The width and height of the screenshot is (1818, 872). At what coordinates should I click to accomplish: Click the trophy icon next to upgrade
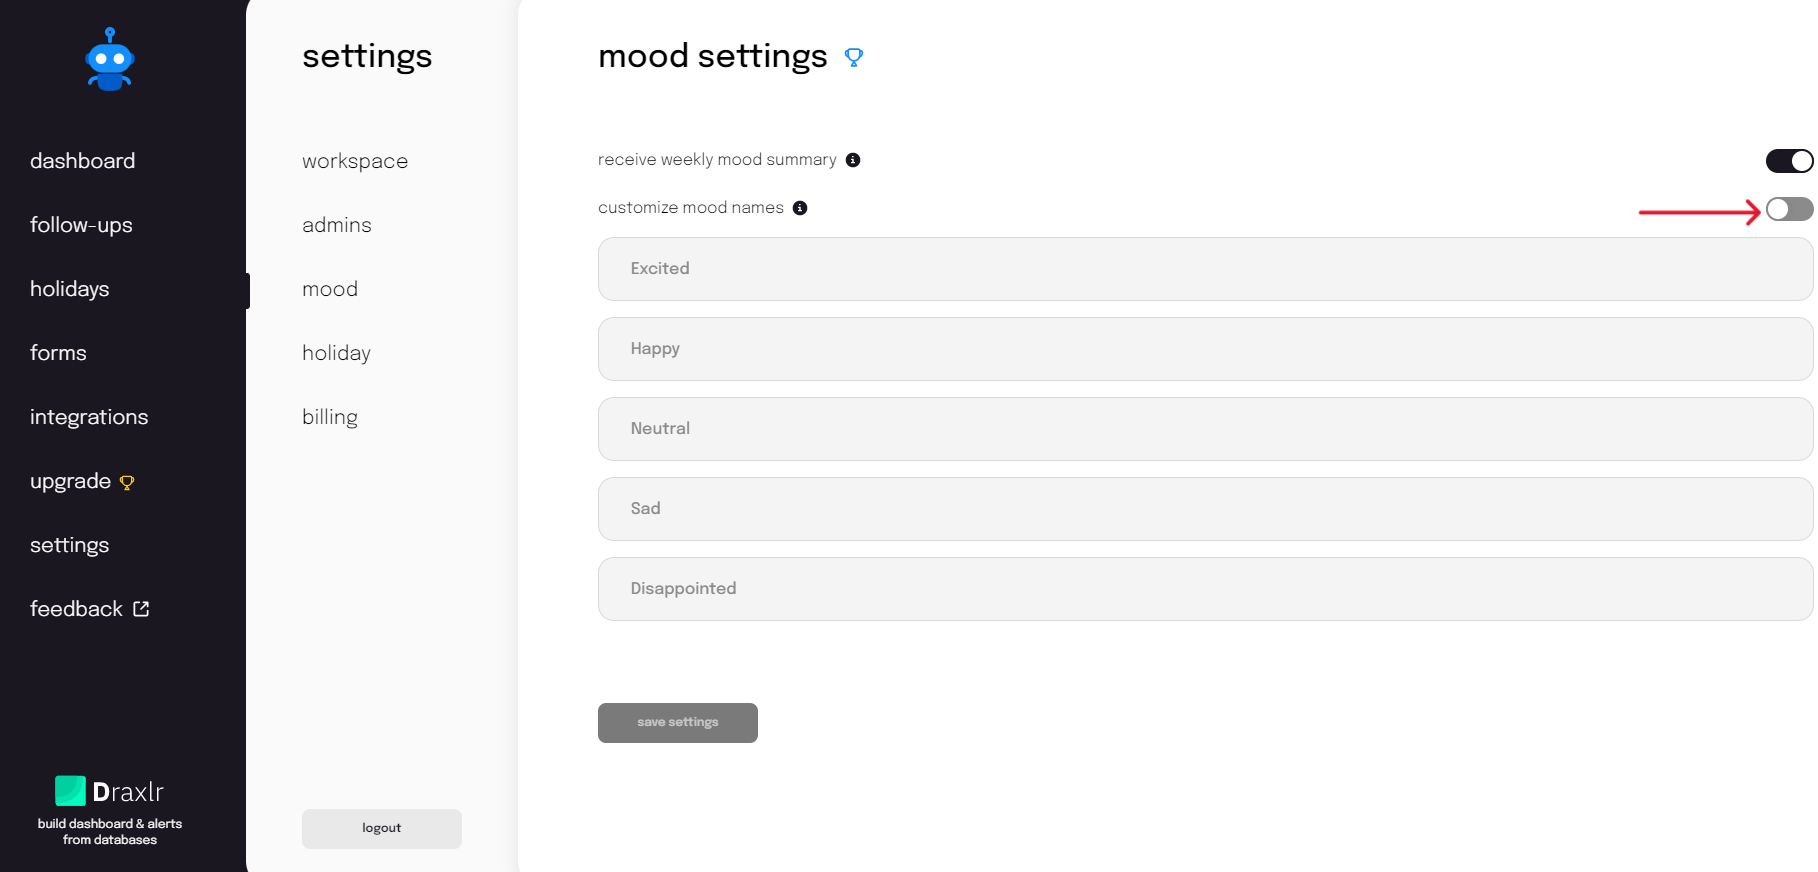pyautogui.click(x=127, y=482)
